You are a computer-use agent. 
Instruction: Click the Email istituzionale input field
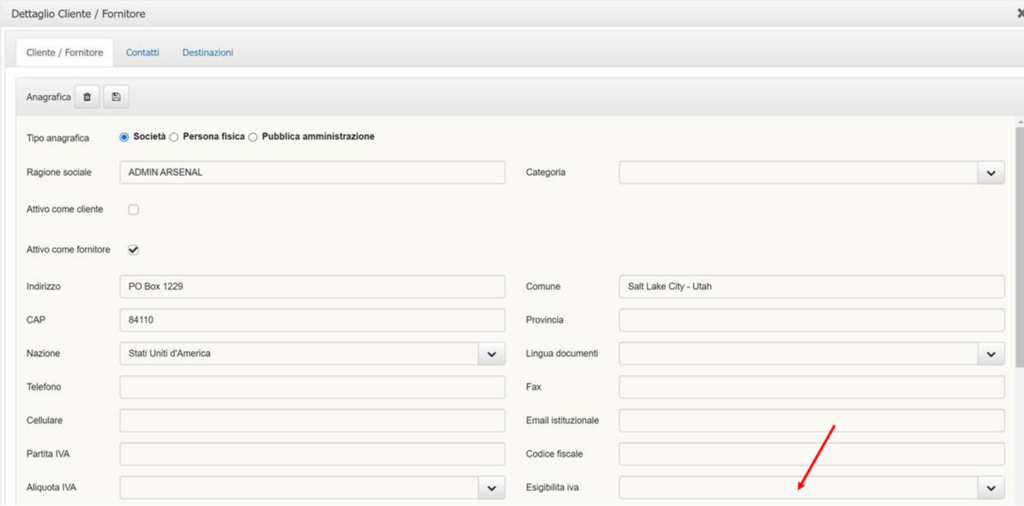coord(812,420)
